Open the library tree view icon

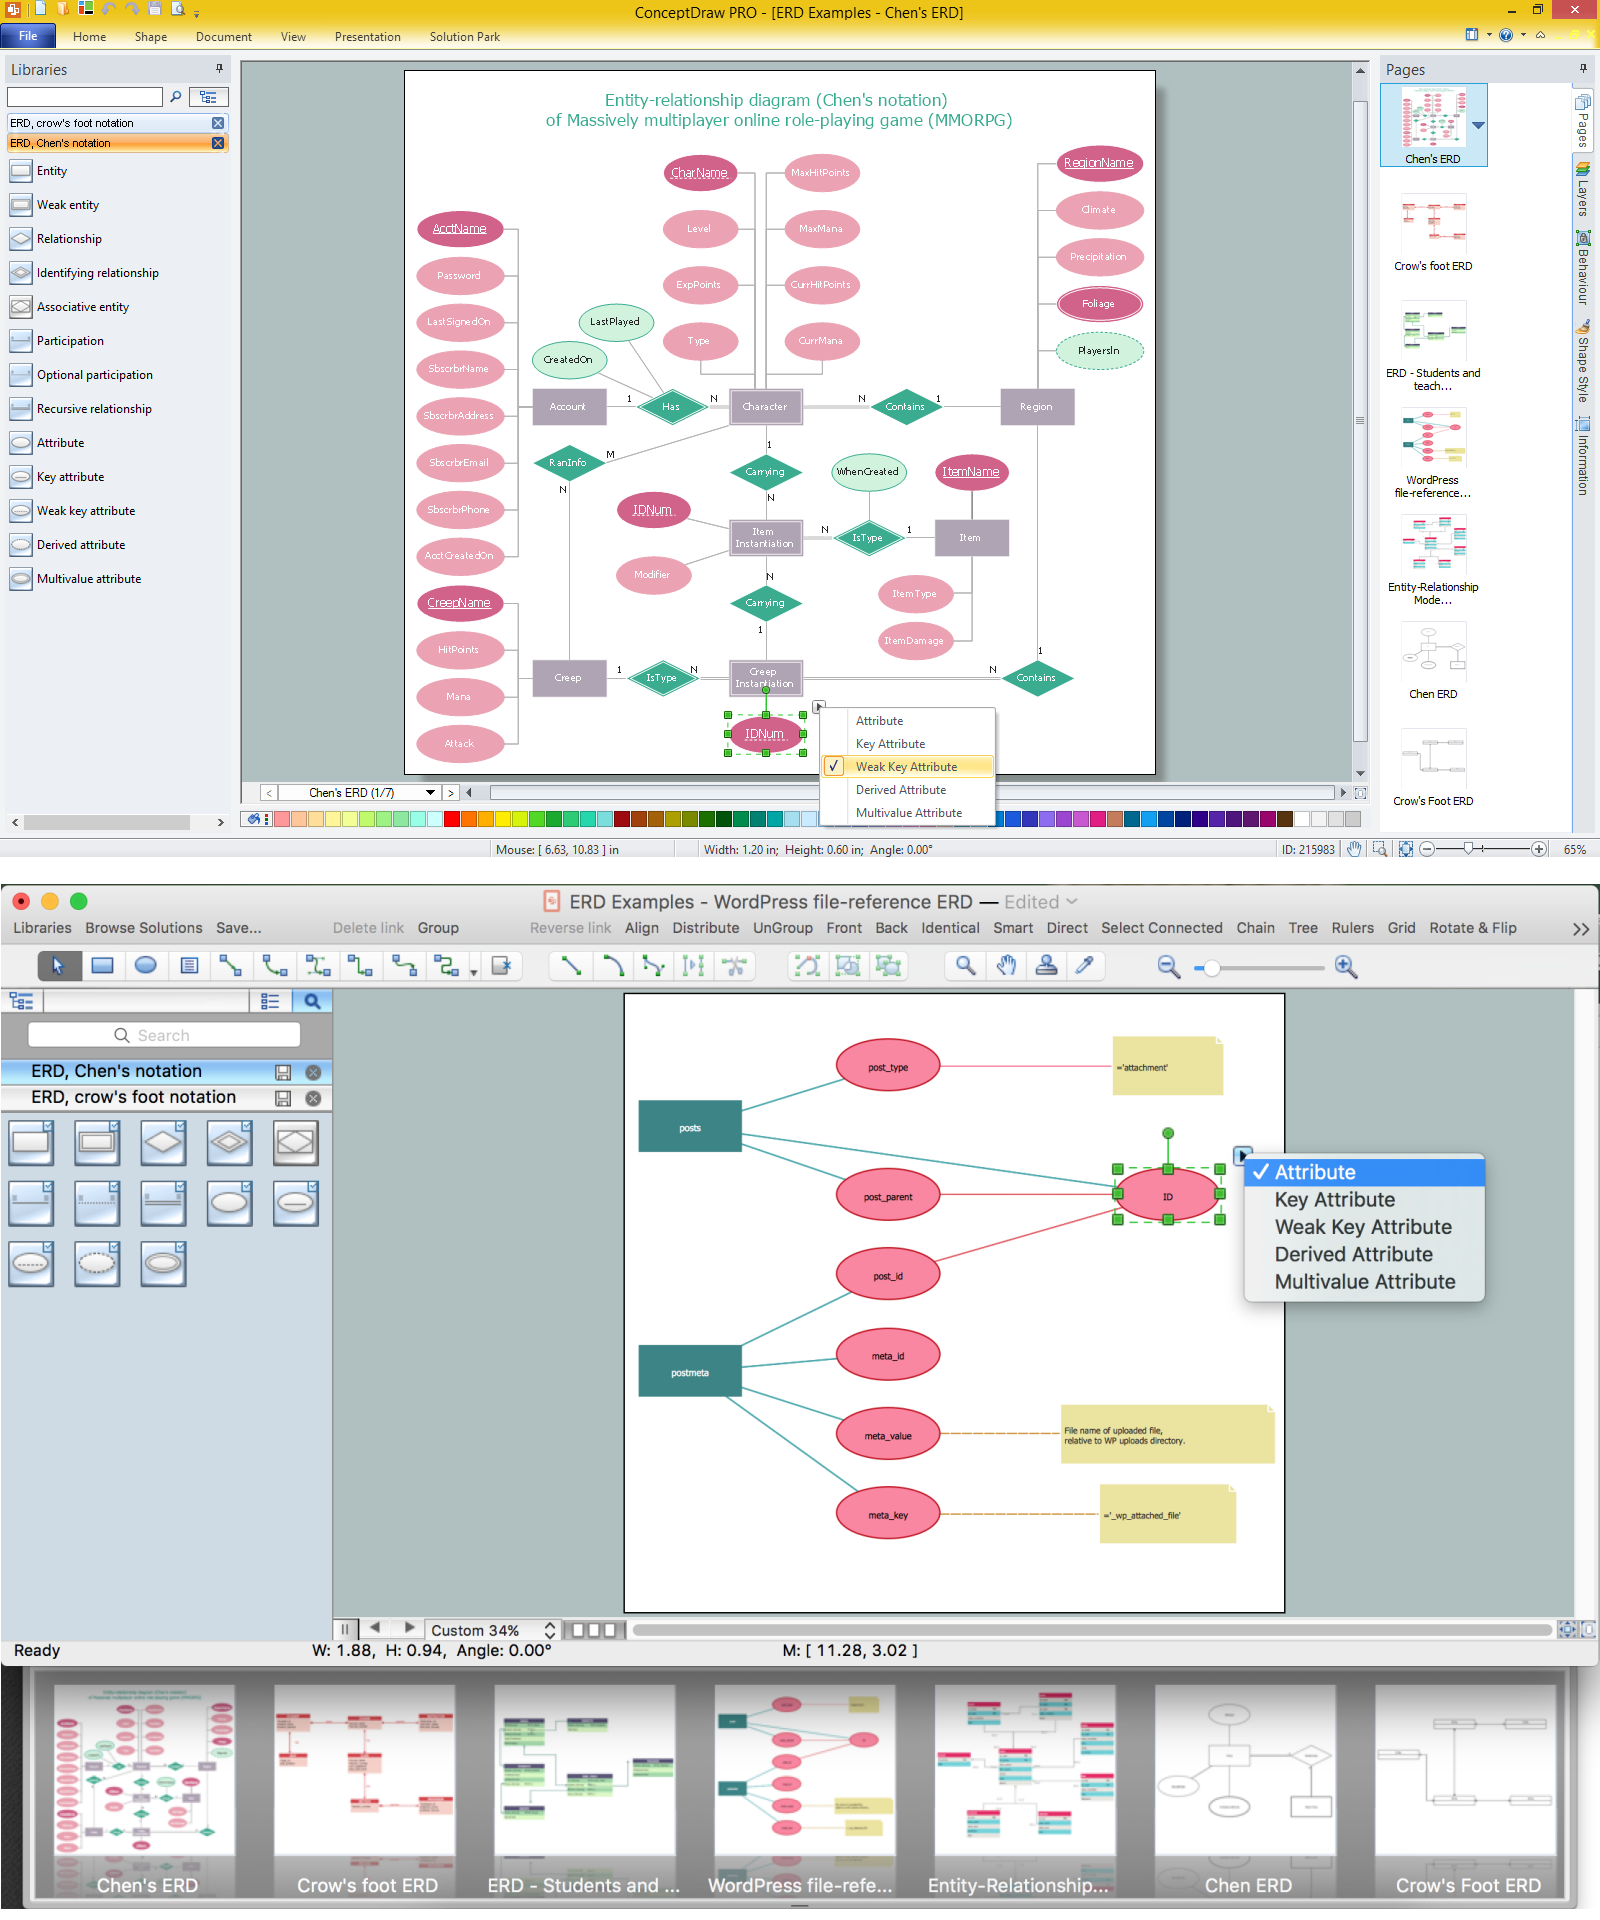coord(22,1001)
